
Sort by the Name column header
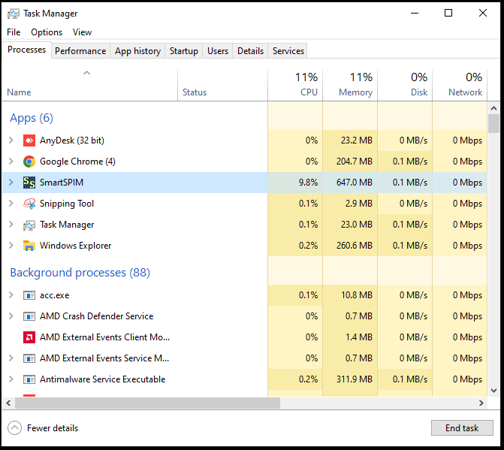pos(90,85)
